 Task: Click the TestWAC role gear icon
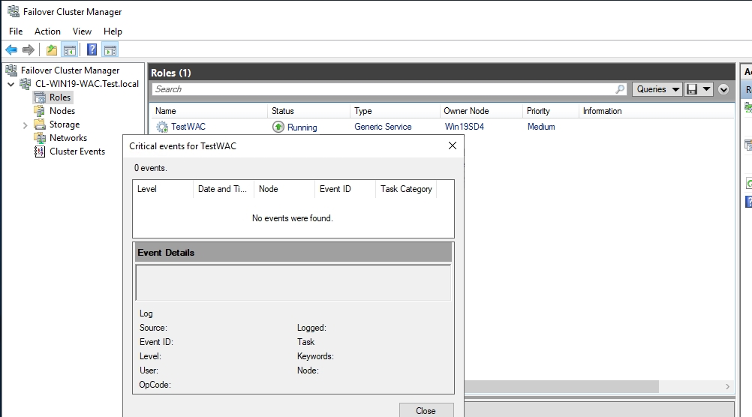pos(162,127)
